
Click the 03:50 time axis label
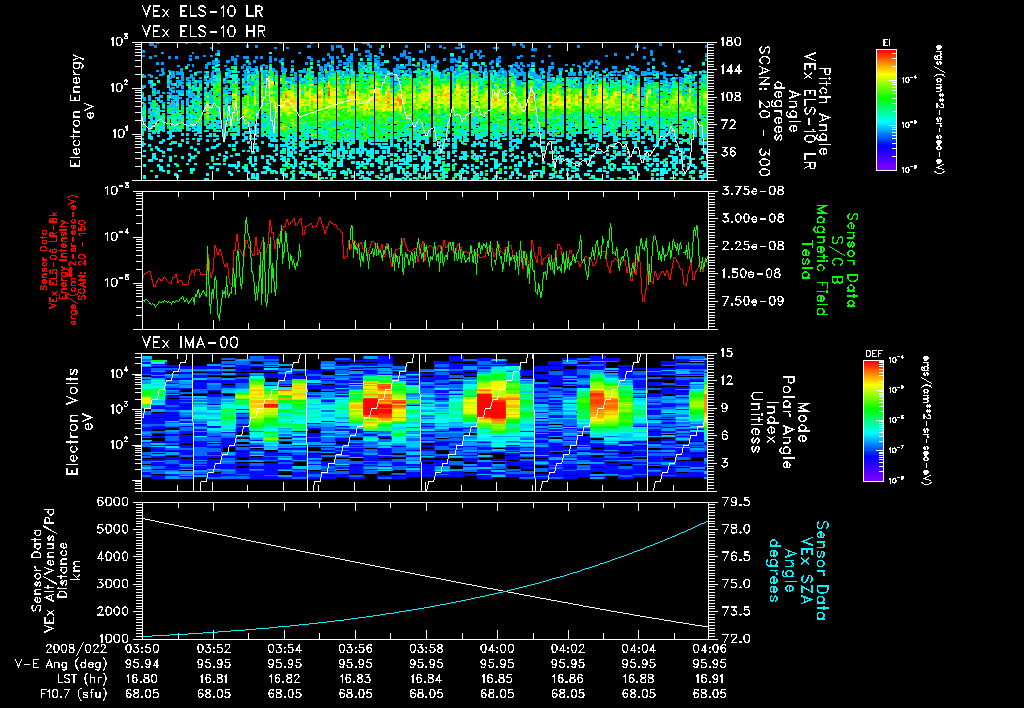point(142,649)
